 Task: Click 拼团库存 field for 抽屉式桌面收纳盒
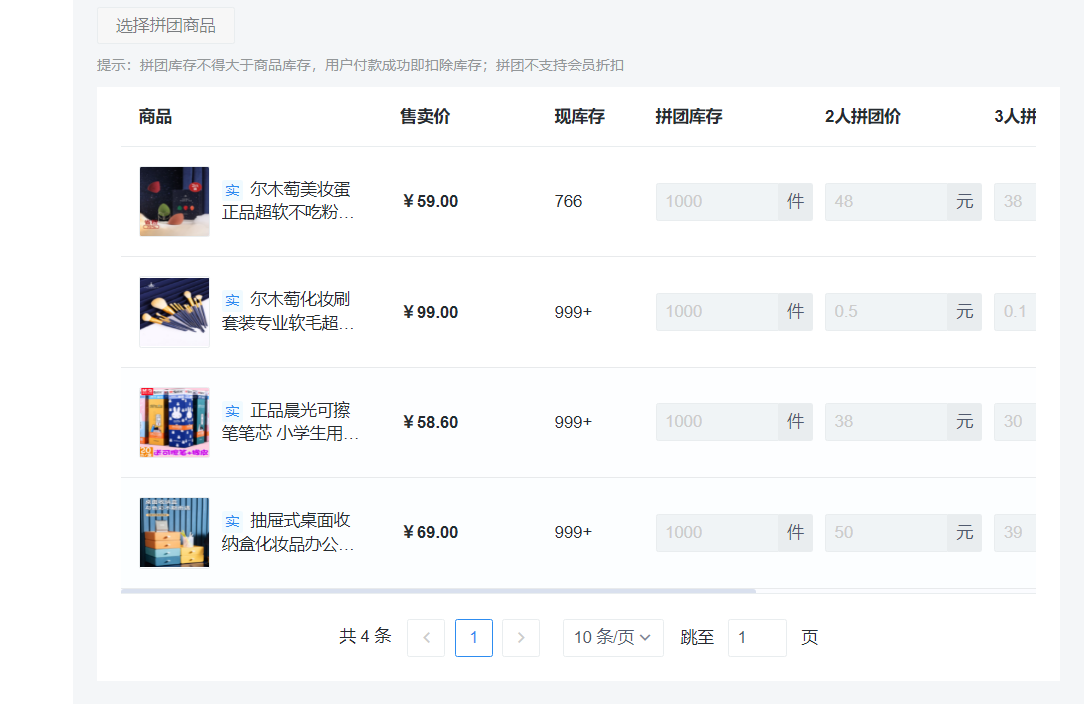[717, 533]
